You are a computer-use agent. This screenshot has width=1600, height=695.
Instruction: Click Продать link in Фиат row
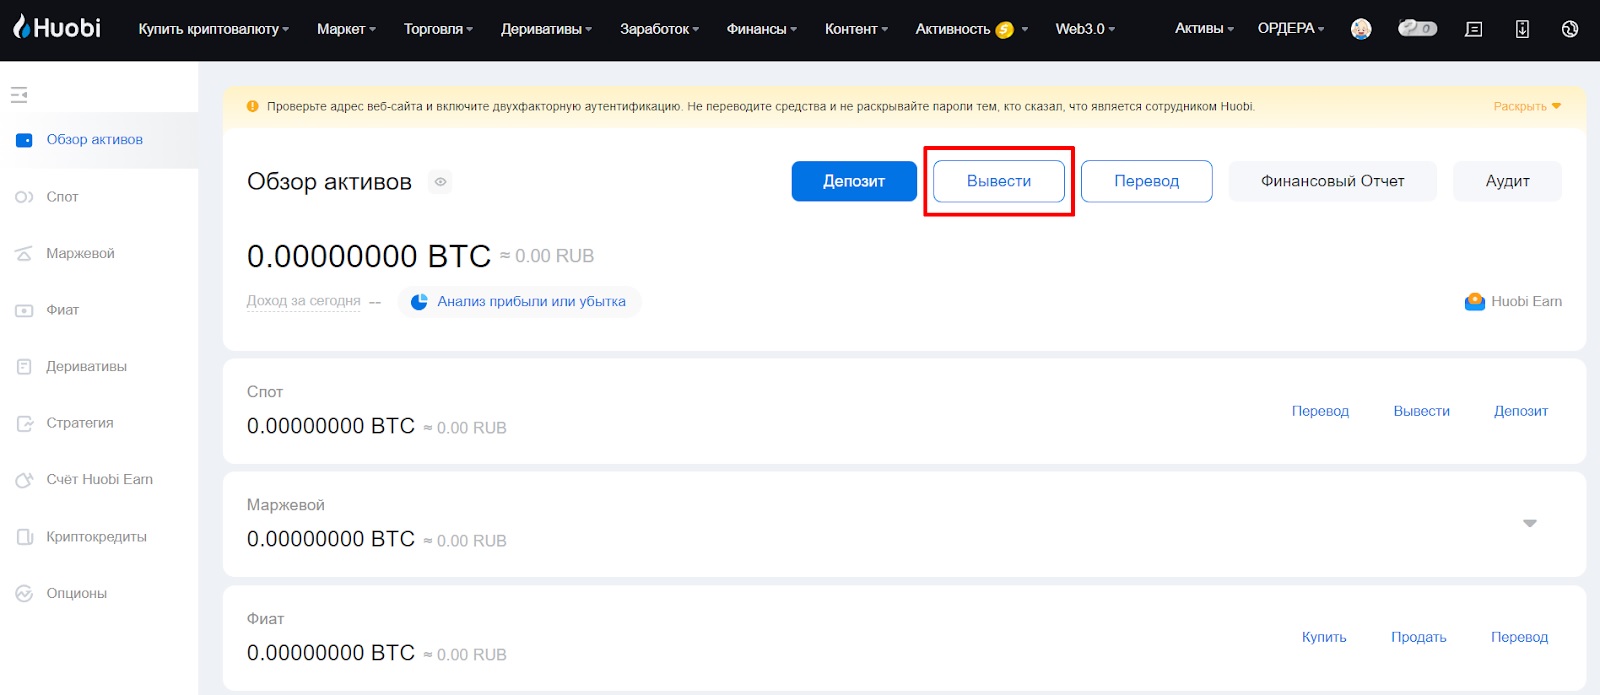[1419, 637]
